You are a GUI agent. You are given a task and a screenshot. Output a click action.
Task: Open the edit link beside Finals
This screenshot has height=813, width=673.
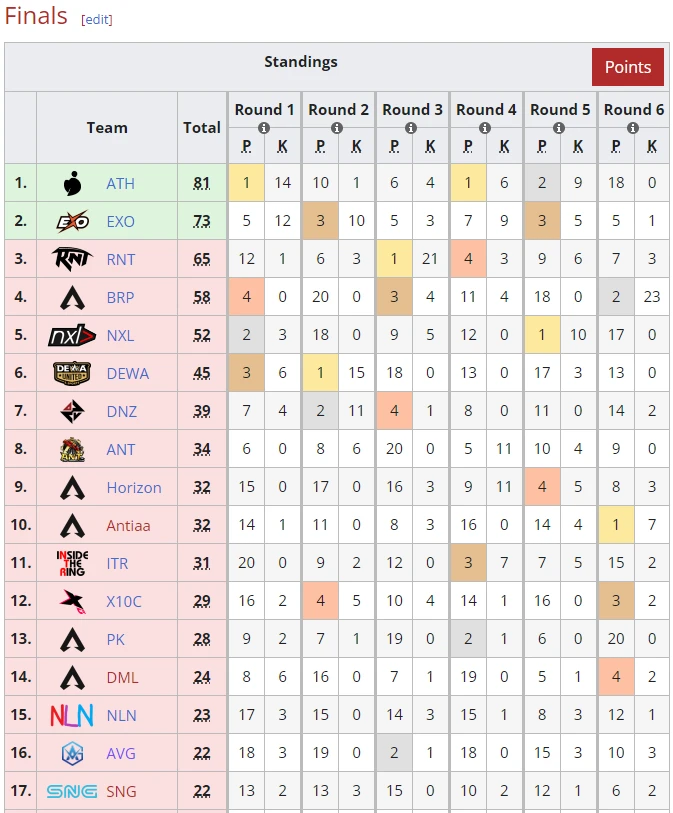tap(97, 20)
